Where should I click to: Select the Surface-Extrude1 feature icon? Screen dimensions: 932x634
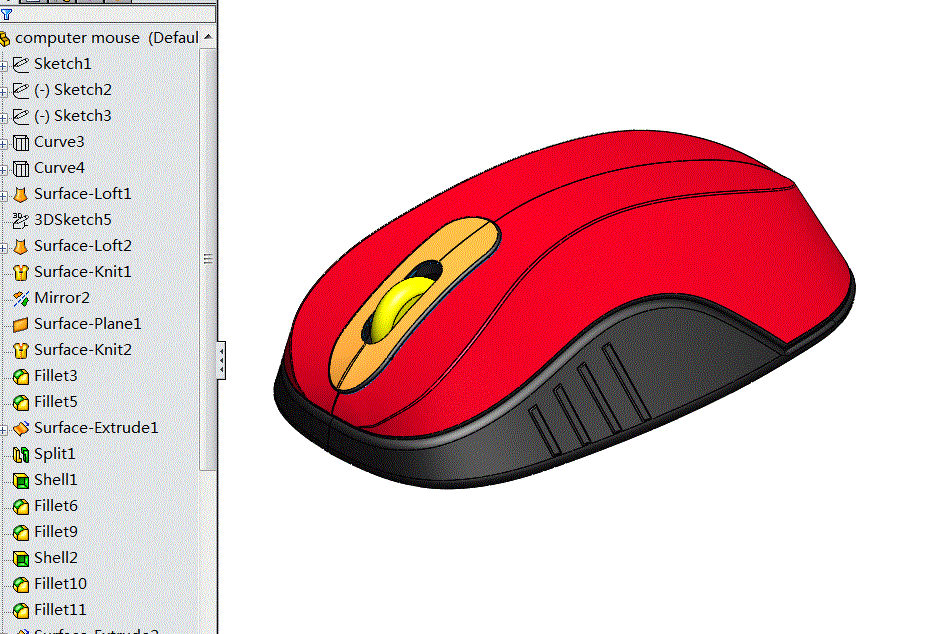click(21, 427)
